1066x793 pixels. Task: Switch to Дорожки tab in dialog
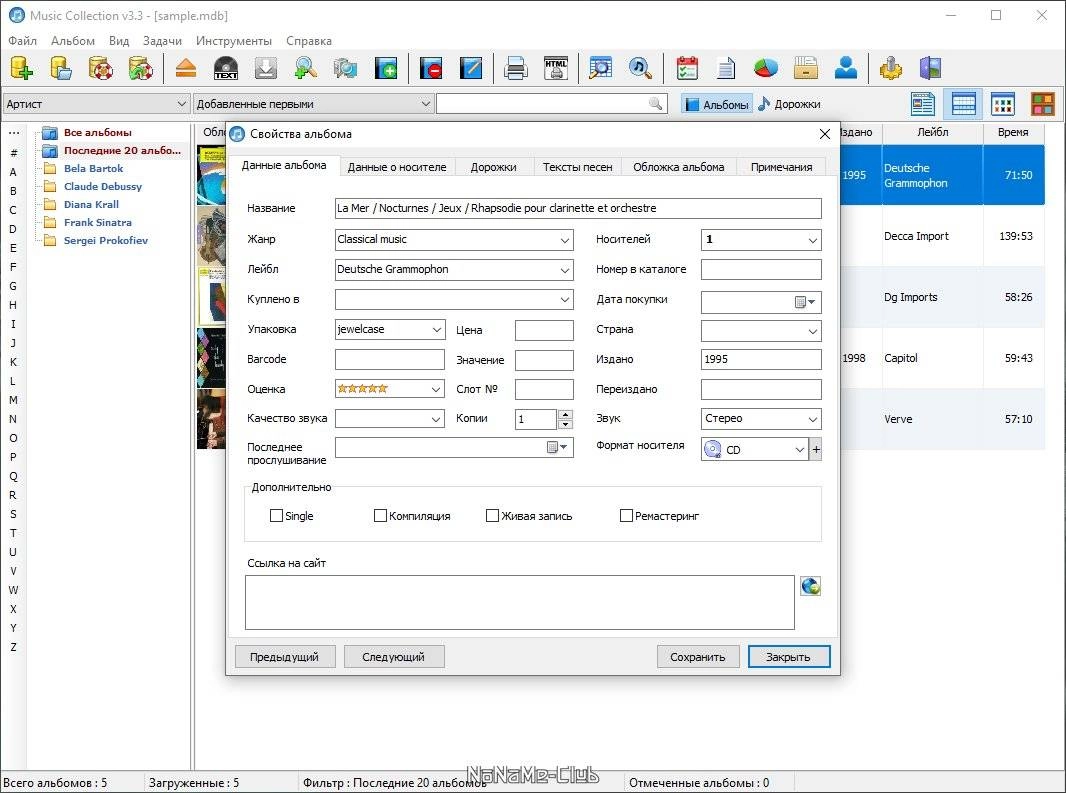[494, 167]
